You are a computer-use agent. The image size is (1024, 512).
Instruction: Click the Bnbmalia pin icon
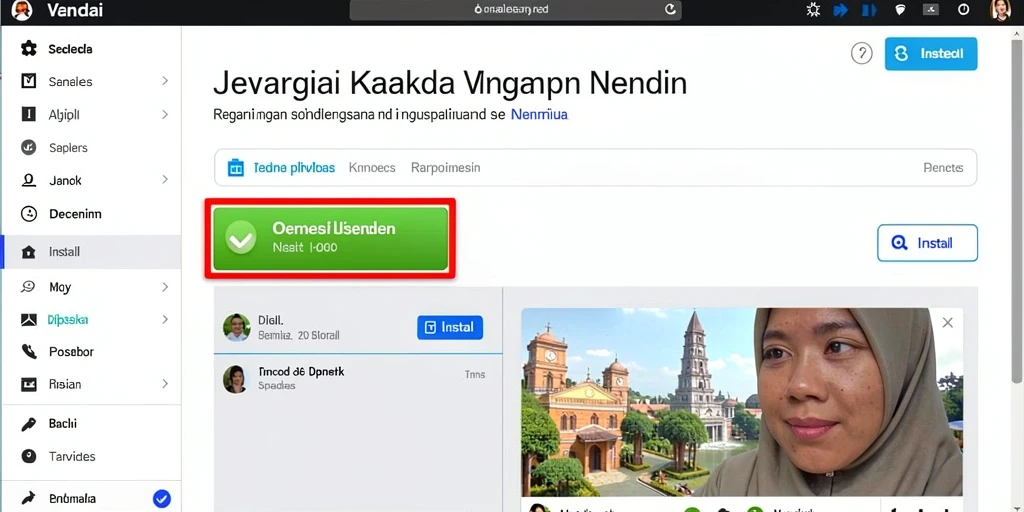tap(29, 499)
